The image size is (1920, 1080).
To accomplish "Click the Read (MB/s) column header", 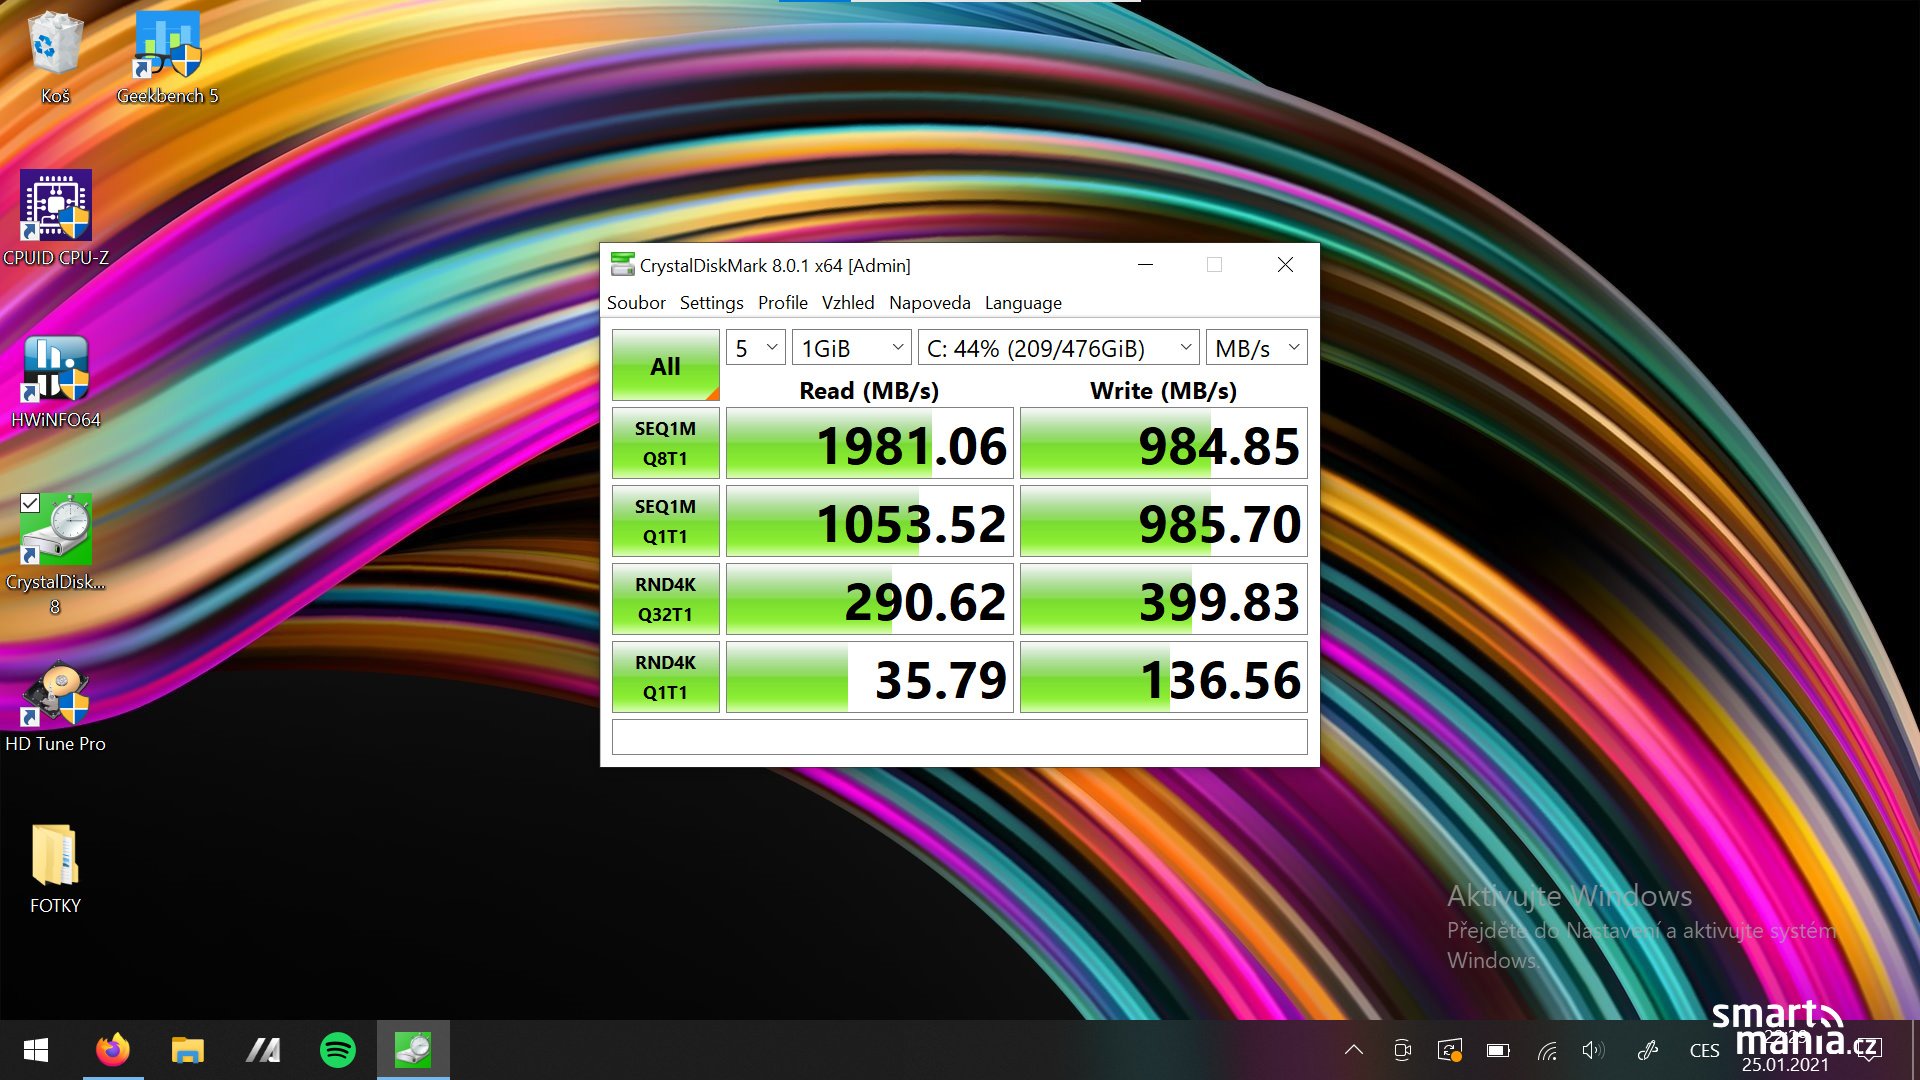I will click(869, 390).
